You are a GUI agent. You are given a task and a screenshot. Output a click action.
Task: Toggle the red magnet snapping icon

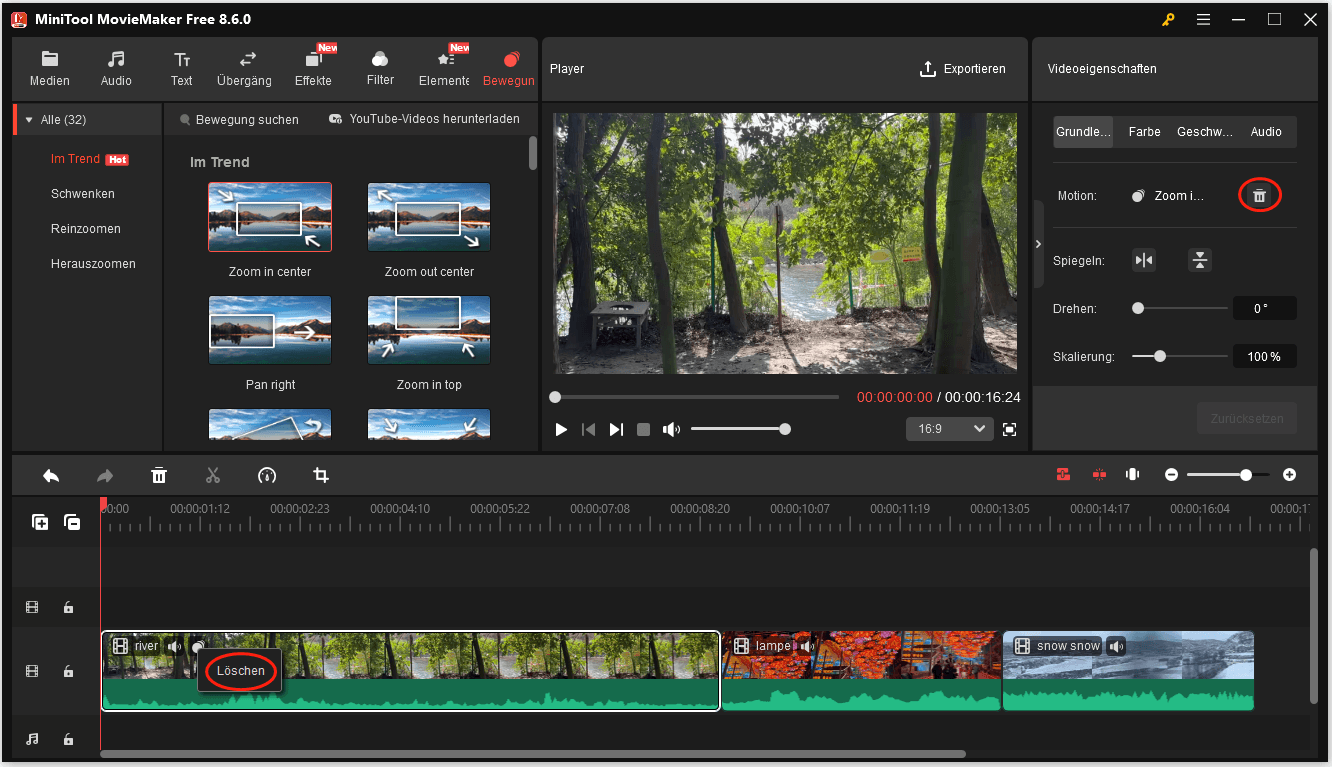[x=1063, y=475]
